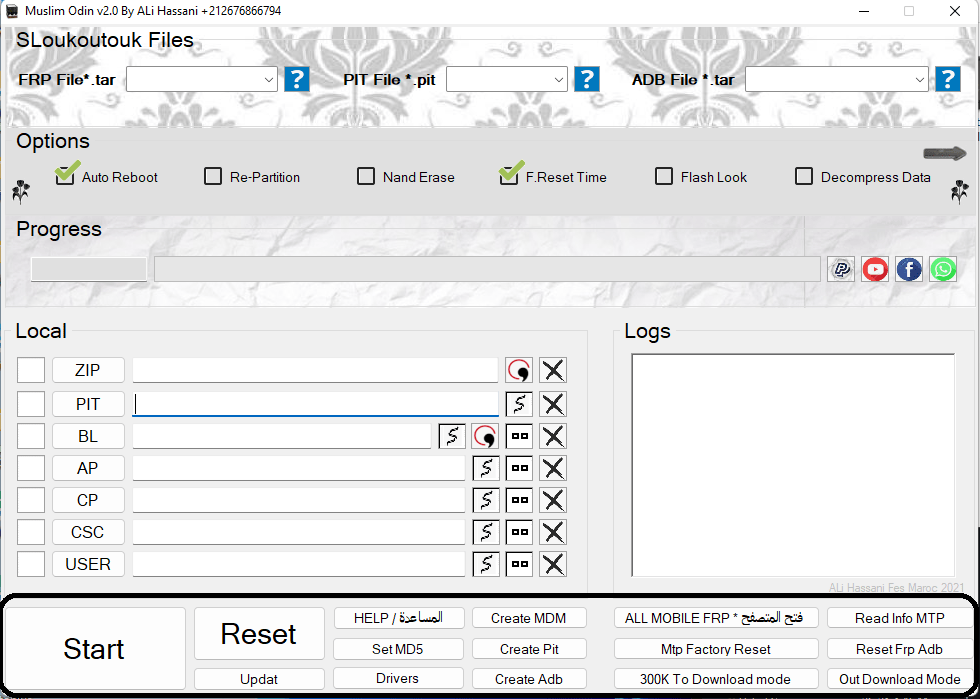Clear the PIT row with X icon
Image resolution: width=980 pixels, height=699 pixels.
pyautogui.click(x=553, y=405)
